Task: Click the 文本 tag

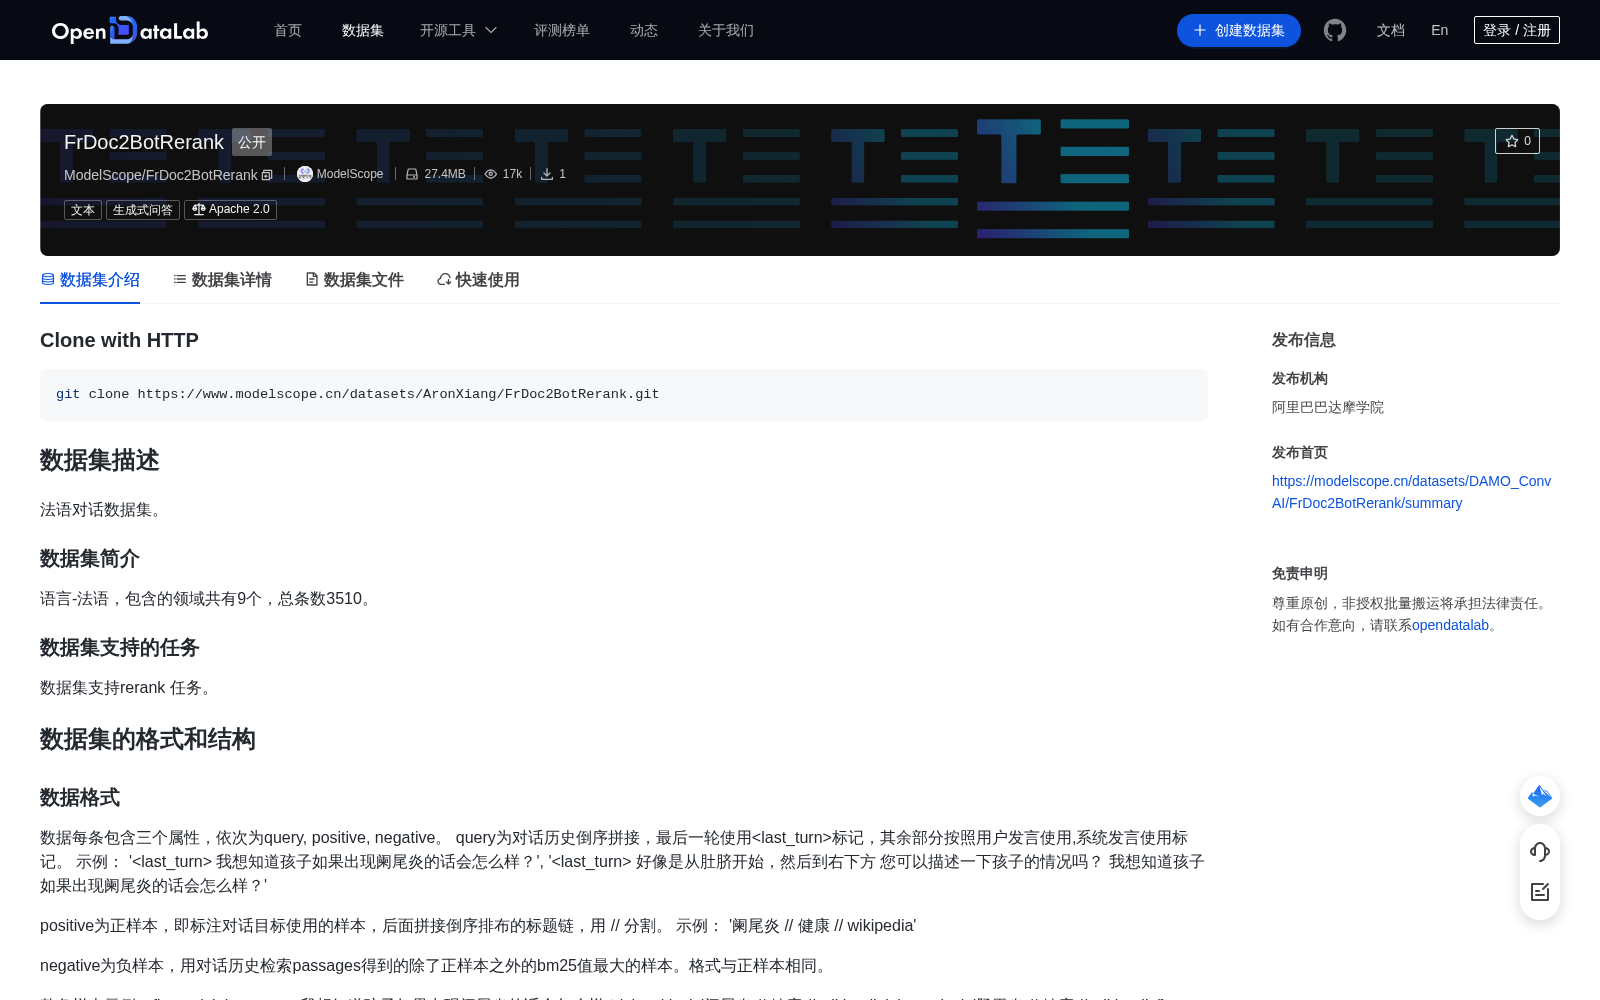Action: pos(83,210)
